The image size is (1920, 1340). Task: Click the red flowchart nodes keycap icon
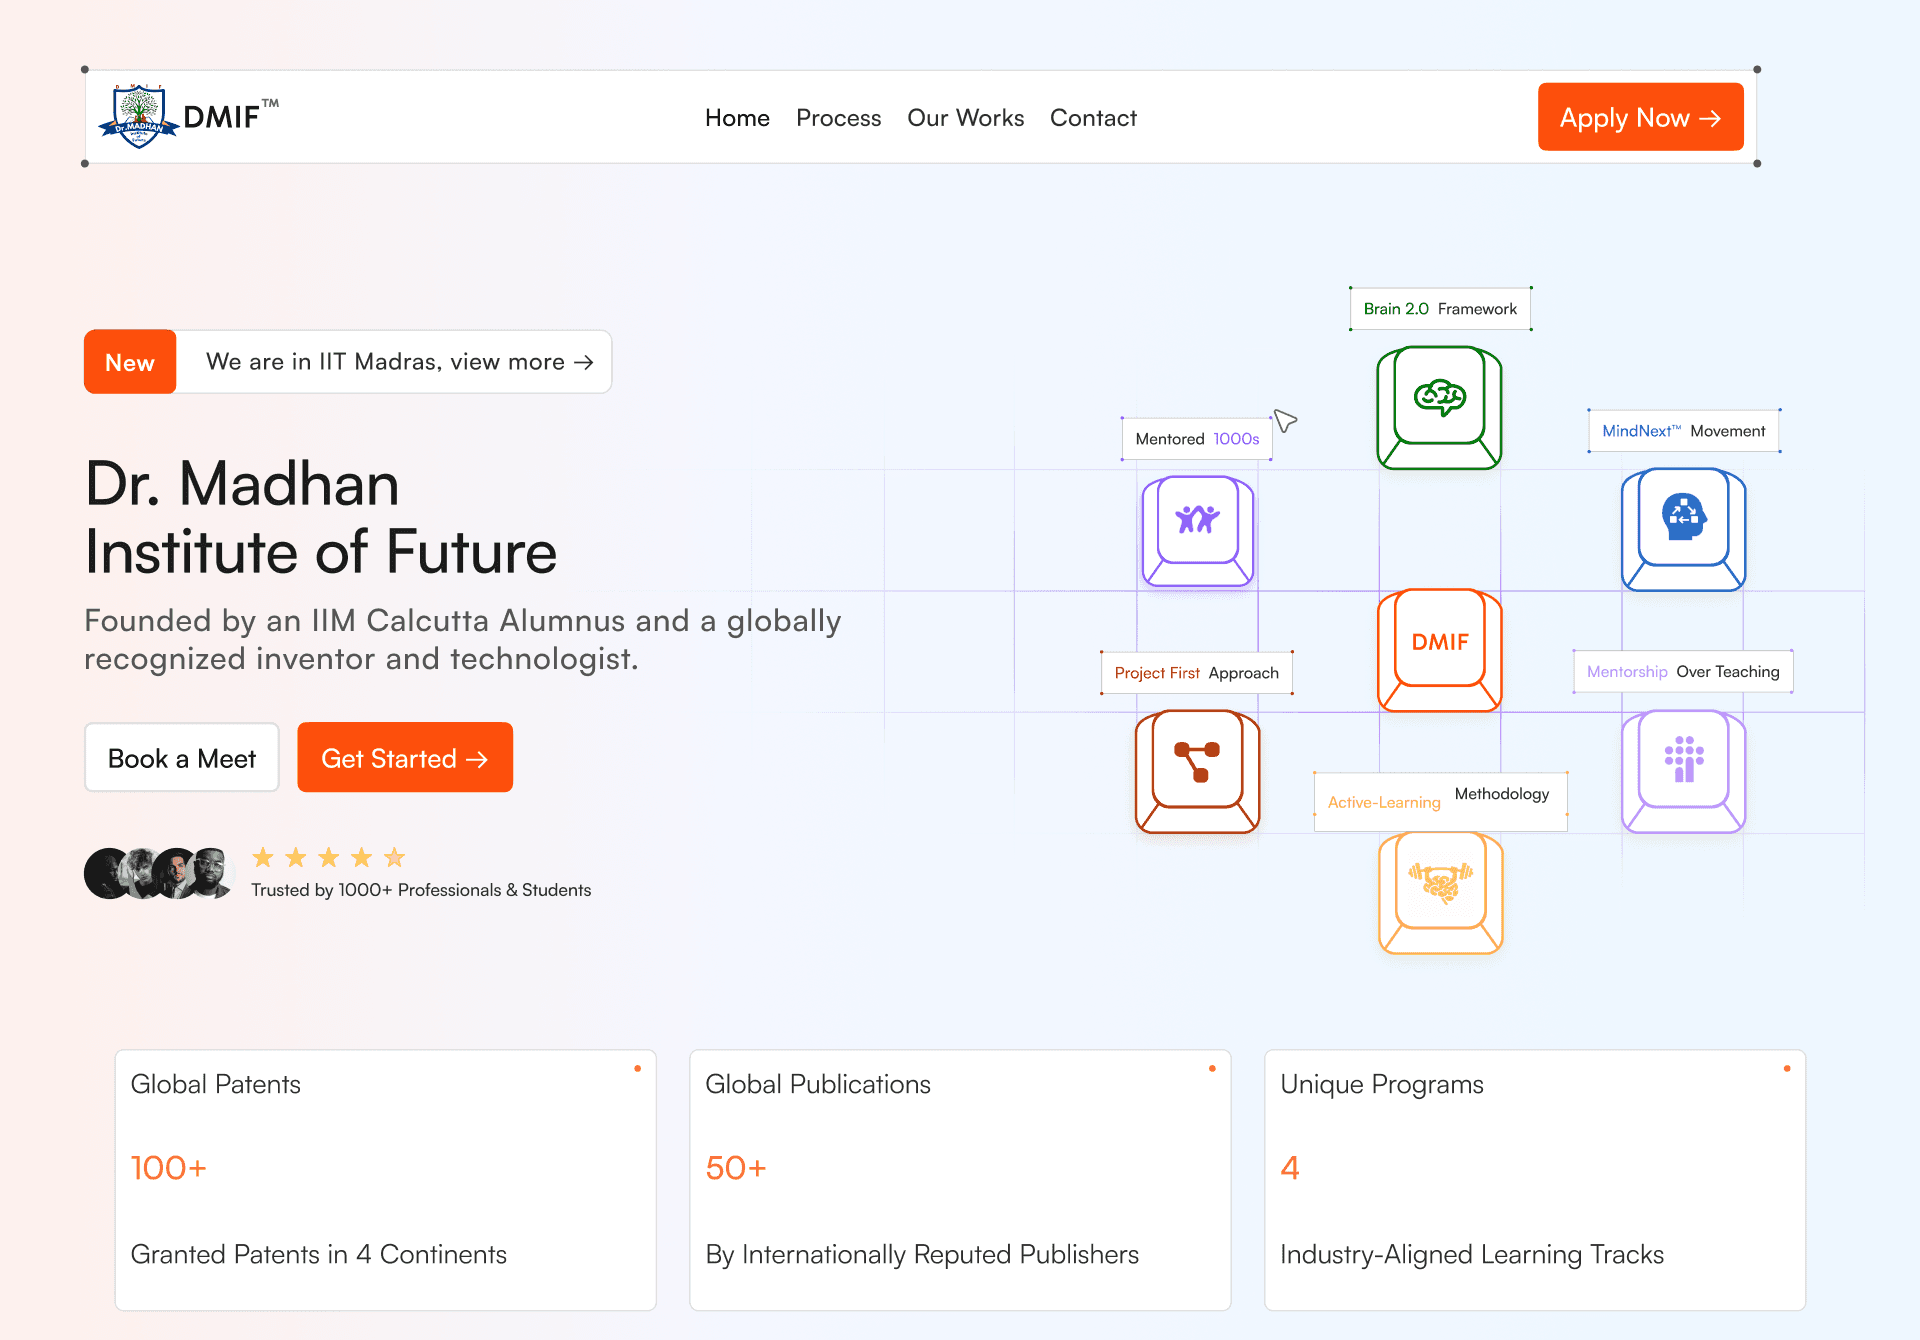(1197, 771)
